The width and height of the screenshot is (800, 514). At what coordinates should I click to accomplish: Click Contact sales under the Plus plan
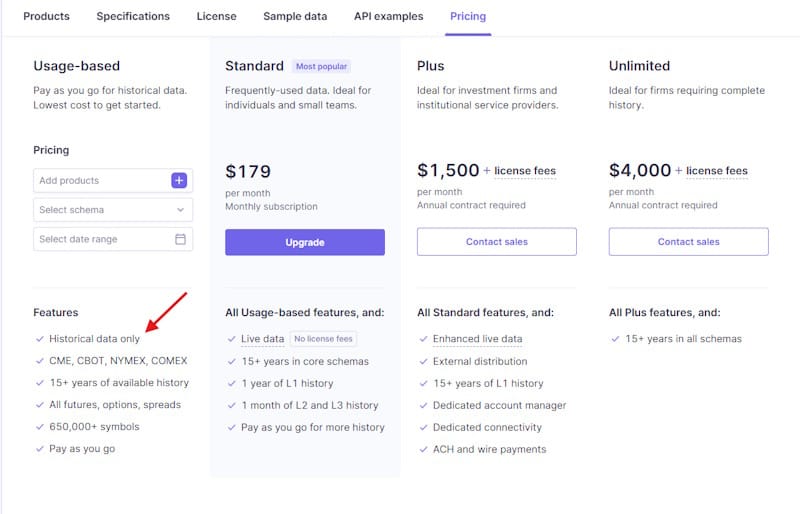497,242
